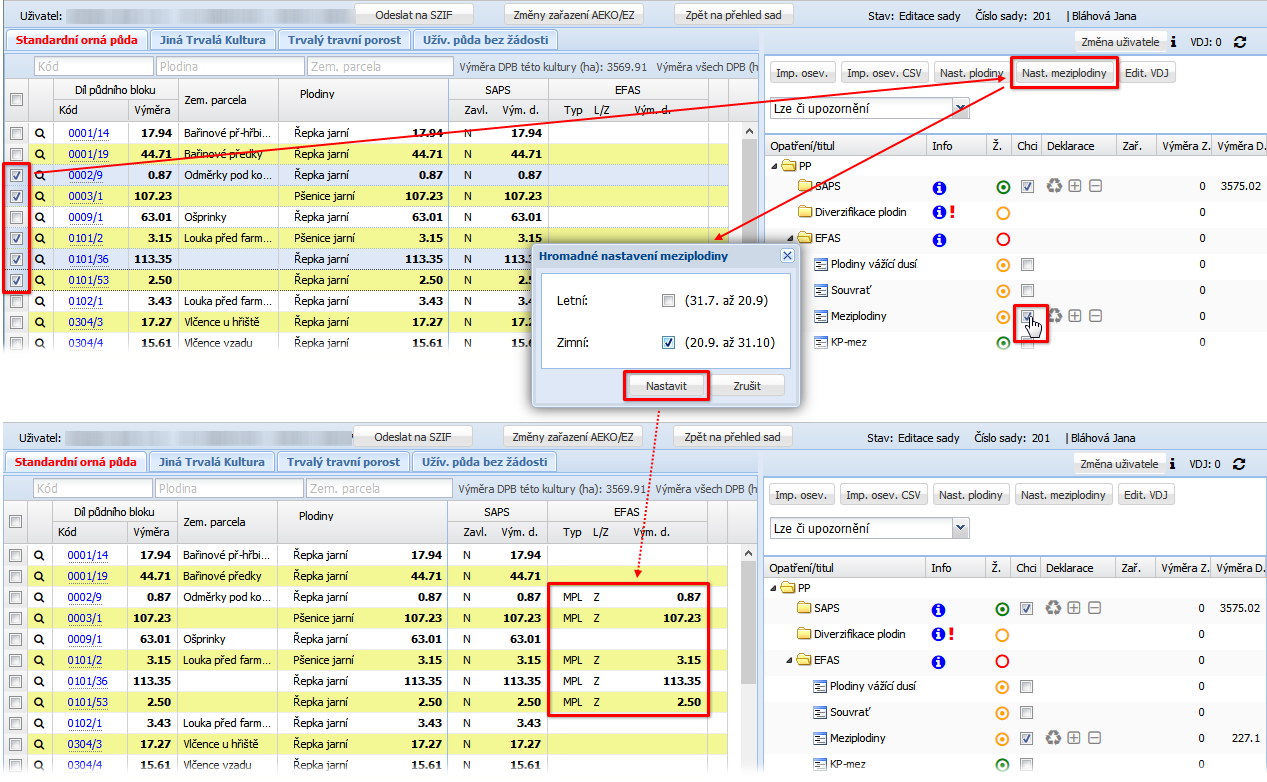This screenshot has height=782, width=1267.
Task: Open magnifier for block 0001/14 in upper view
Action: [x=41, y=133]
